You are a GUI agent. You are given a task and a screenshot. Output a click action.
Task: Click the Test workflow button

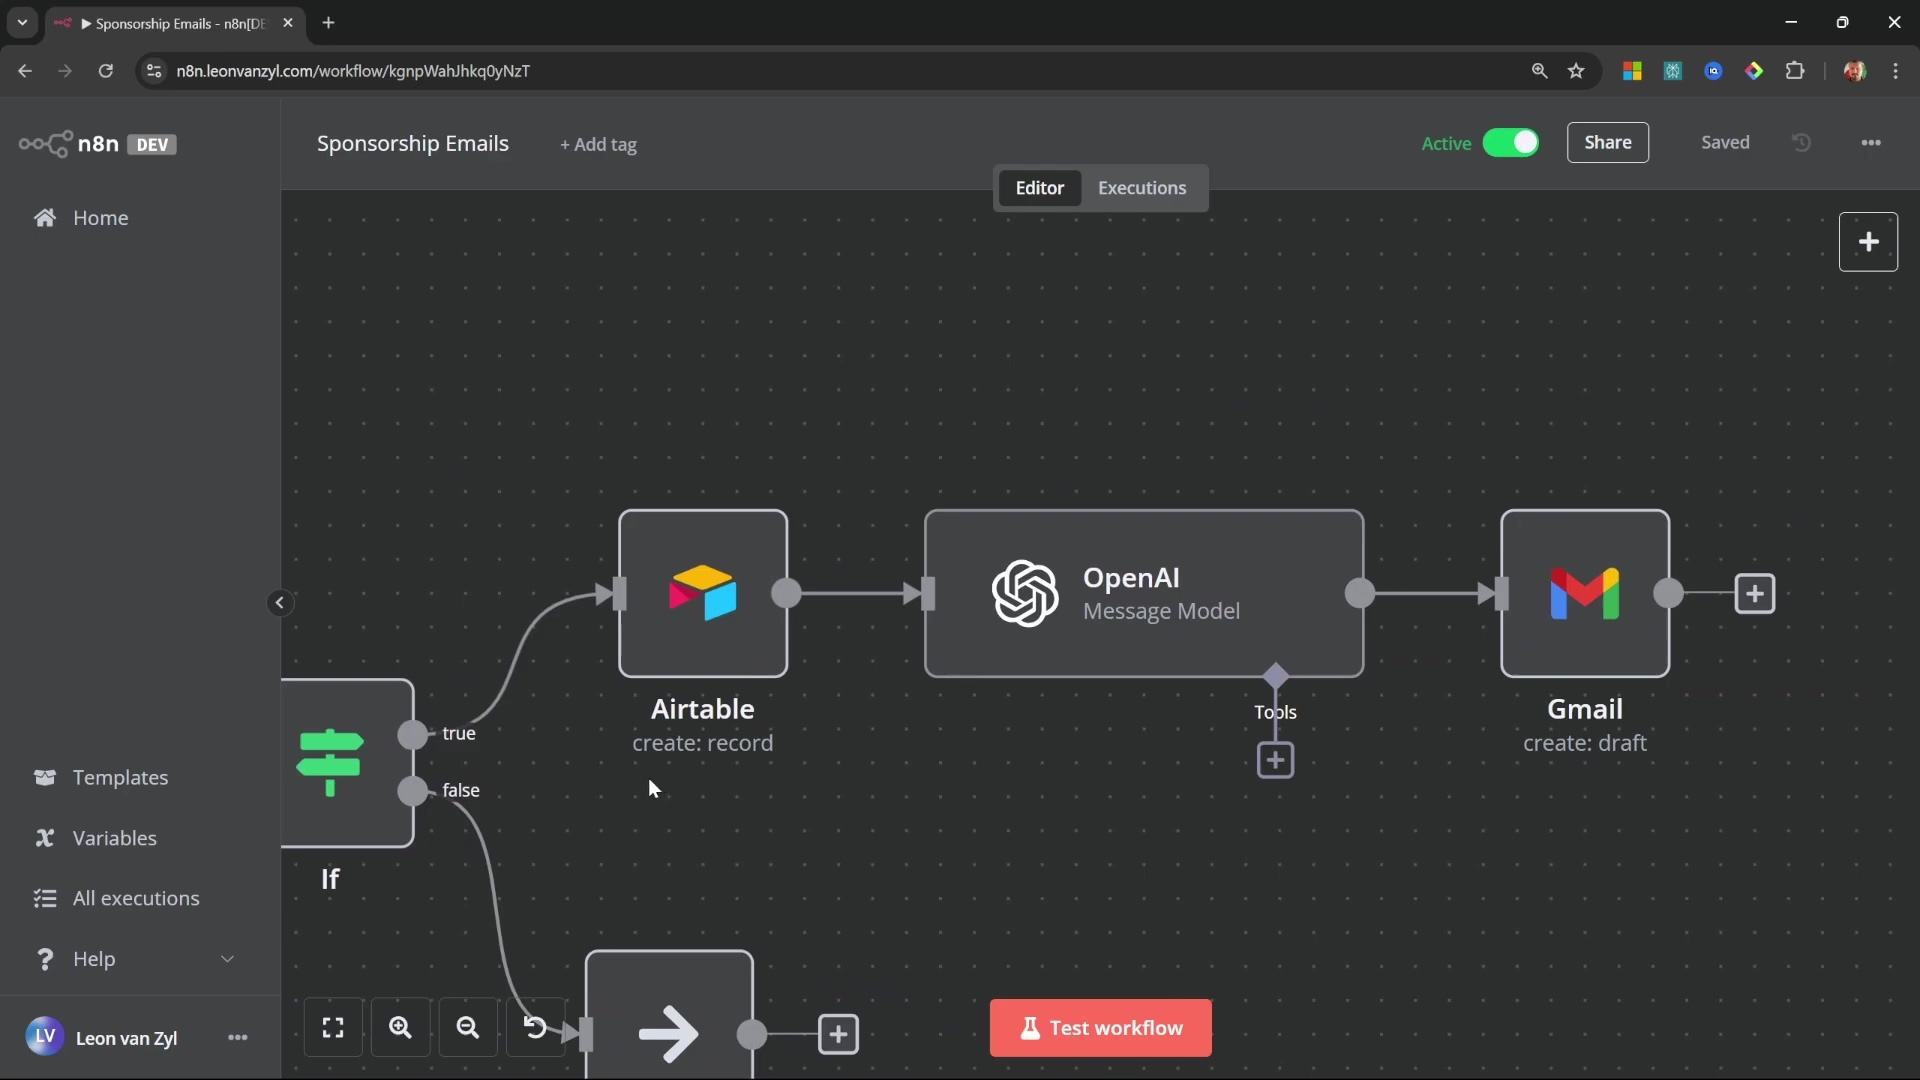[1100, 1028]
